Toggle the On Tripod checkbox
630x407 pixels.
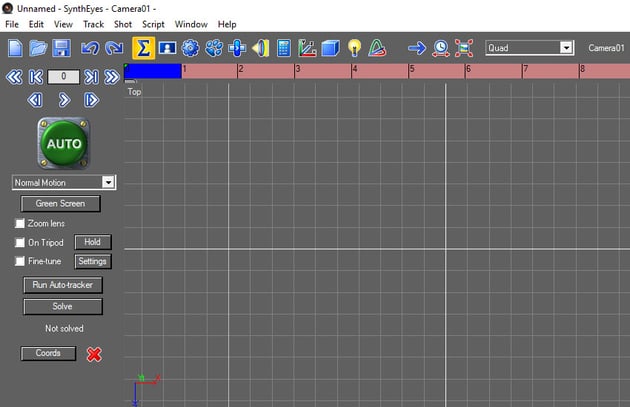click(20, 243)
